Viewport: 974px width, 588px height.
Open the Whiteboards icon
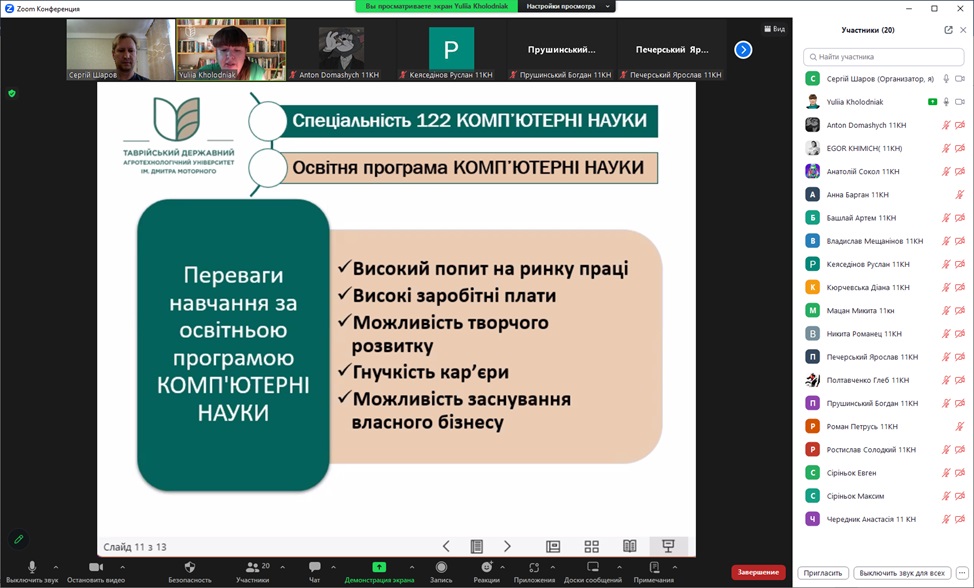pos(593,566)
